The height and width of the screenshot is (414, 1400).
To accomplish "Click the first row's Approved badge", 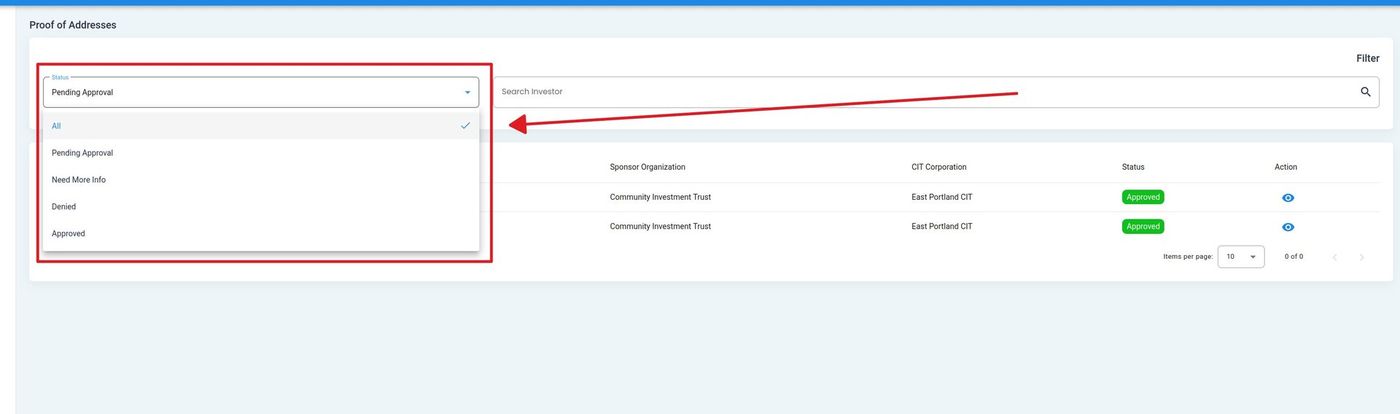I will point(1142,197).
